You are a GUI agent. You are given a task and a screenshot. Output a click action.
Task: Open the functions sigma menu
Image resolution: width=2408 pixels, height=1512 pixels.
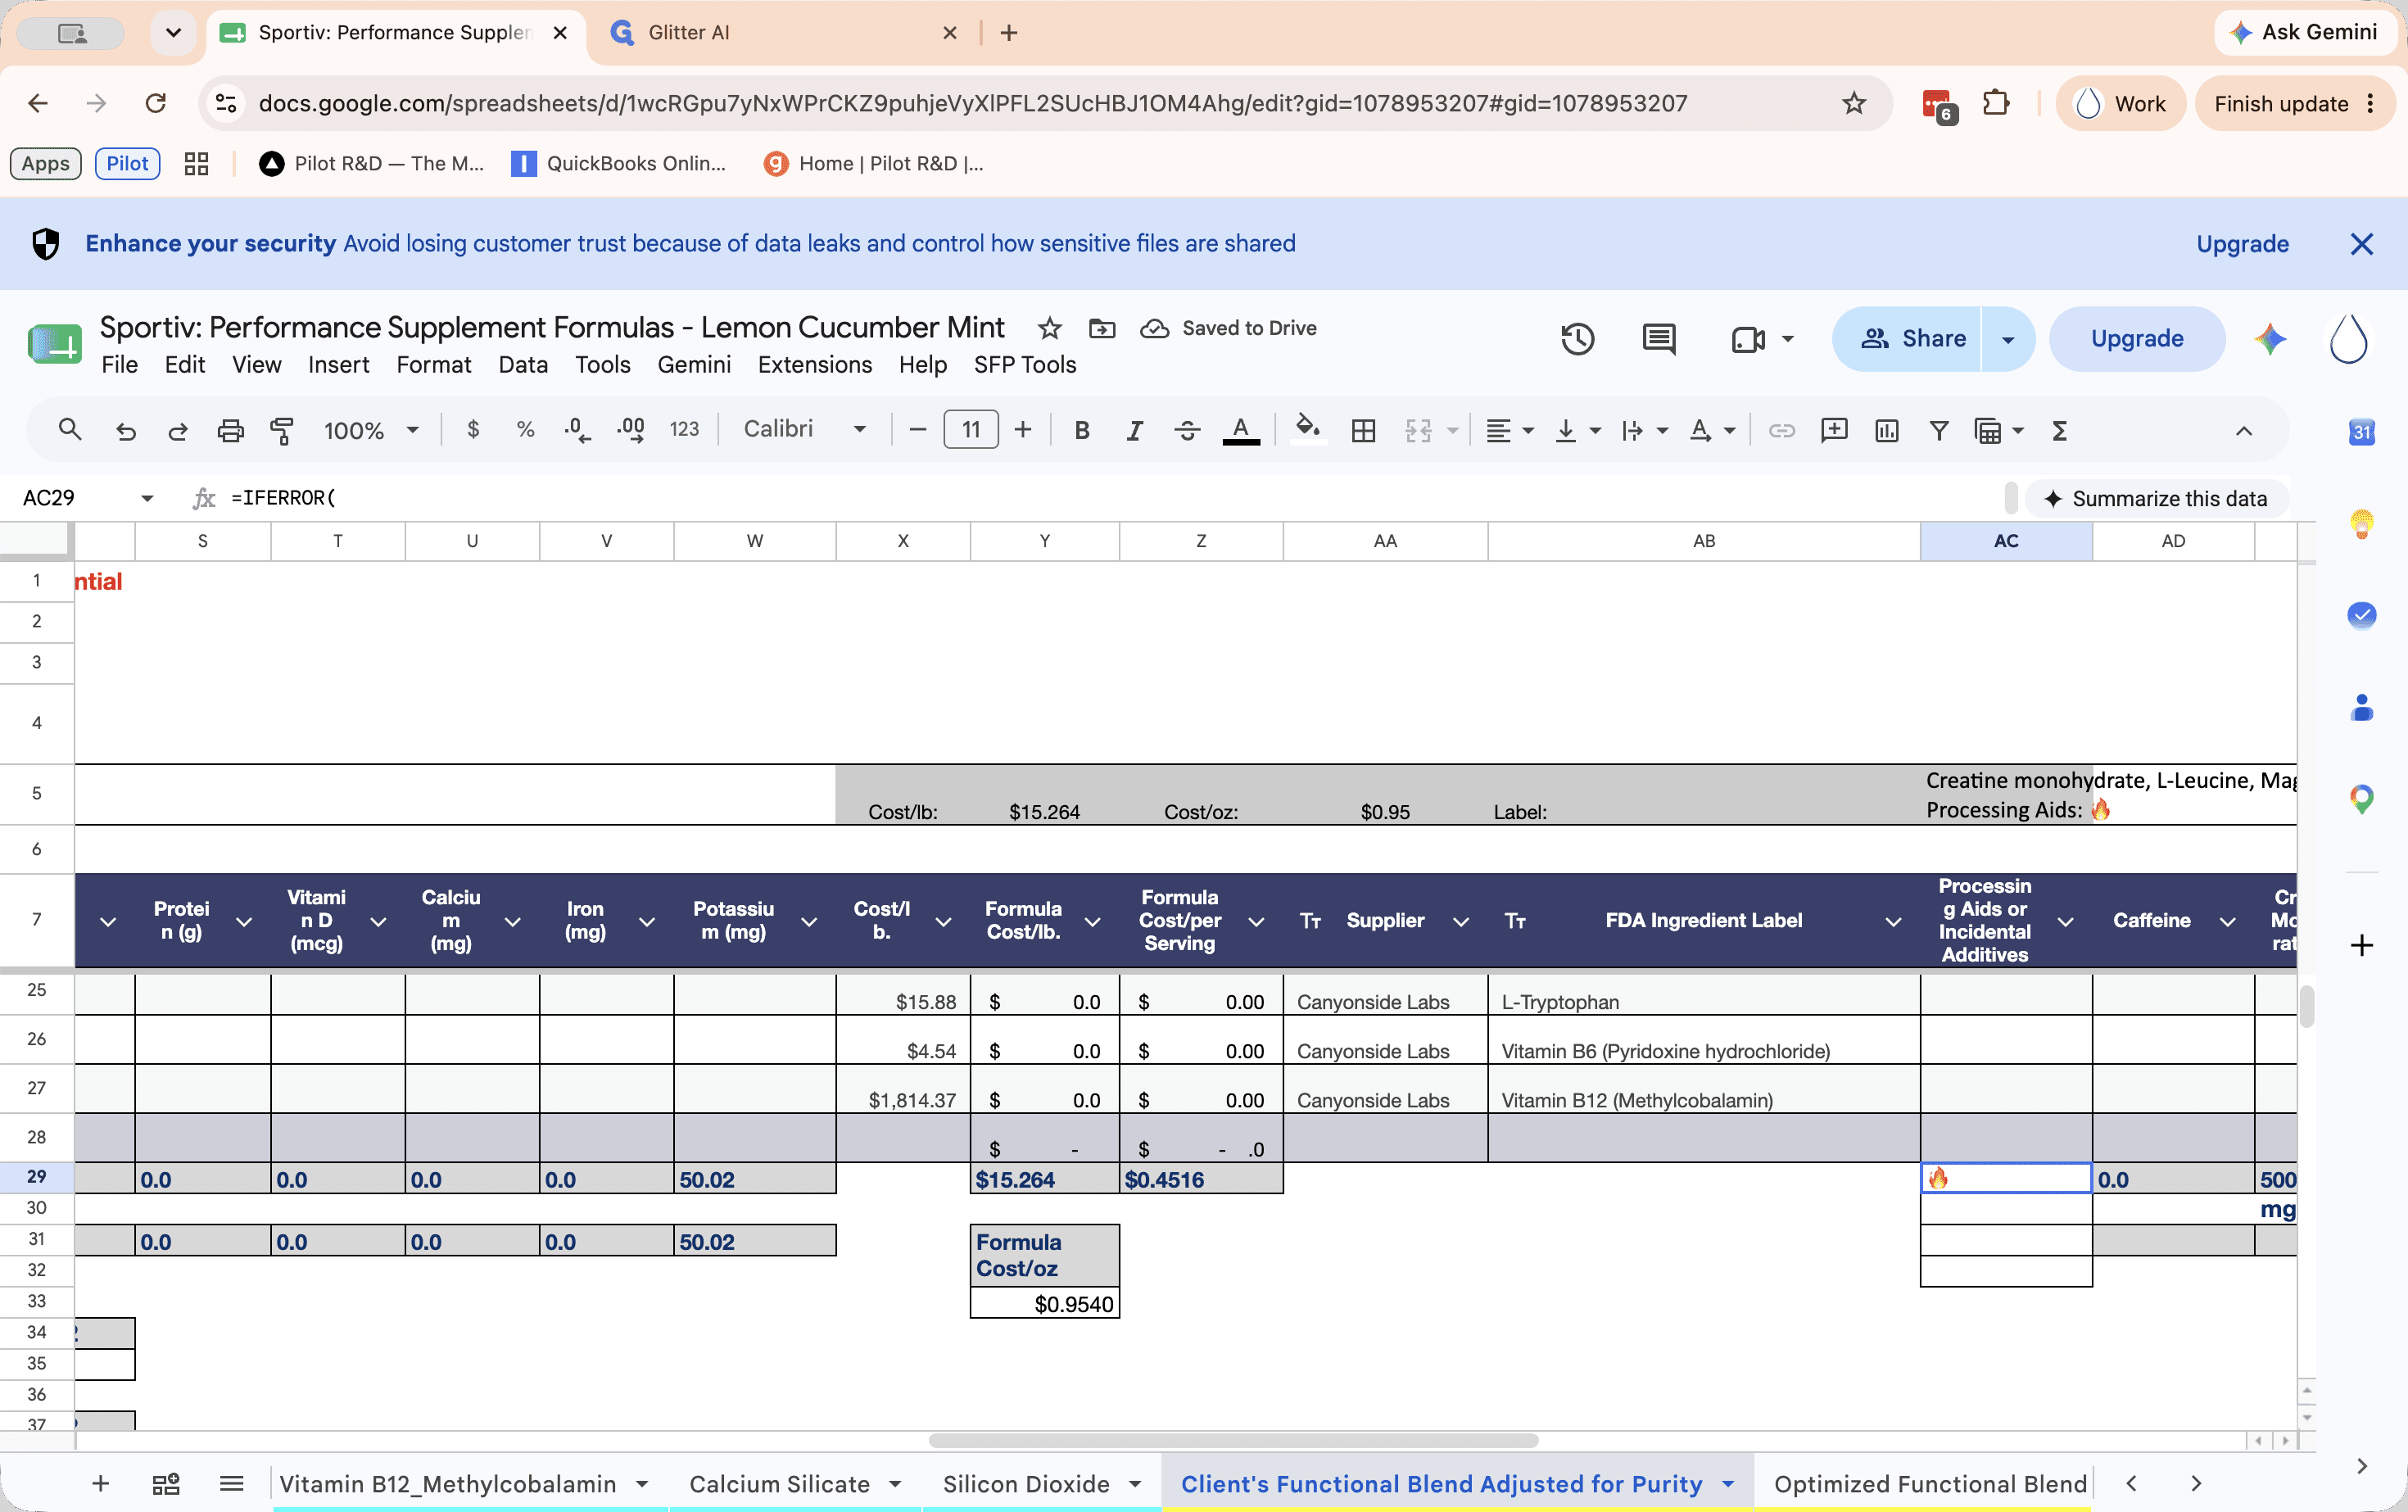(x=2059, y=430)
